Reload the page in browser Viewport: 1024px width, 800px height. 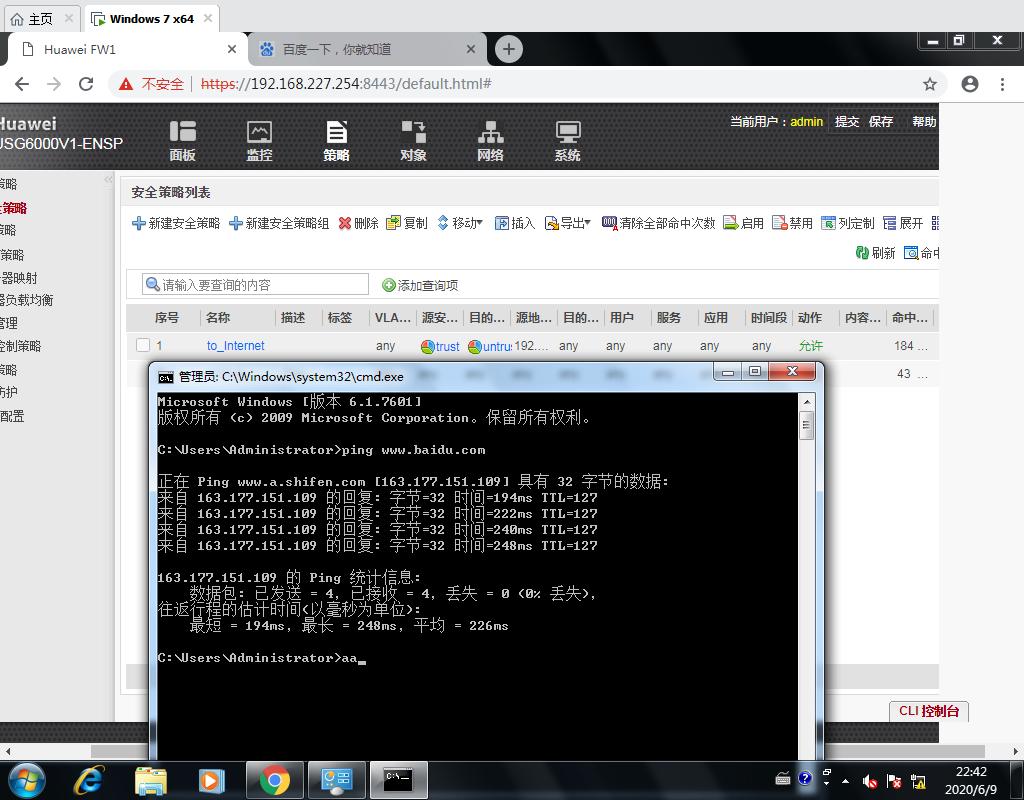(86, 84)
